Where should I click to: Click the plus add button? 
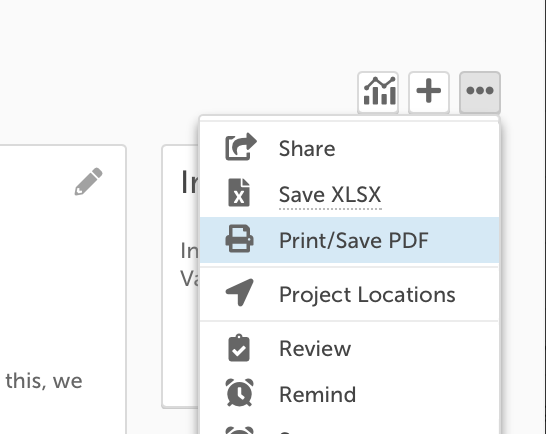[429, 92]
